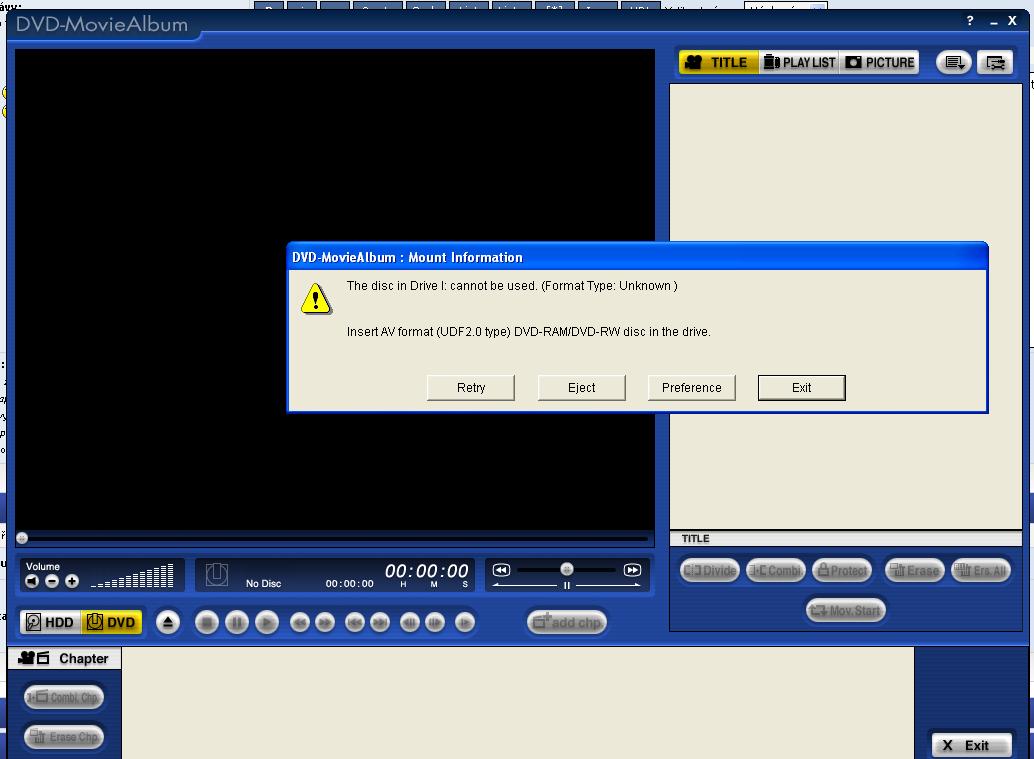The height and width of the screenshot is (759, 1034).
Task: Mute audio with the speaker icon
Action: pos(32,581)
